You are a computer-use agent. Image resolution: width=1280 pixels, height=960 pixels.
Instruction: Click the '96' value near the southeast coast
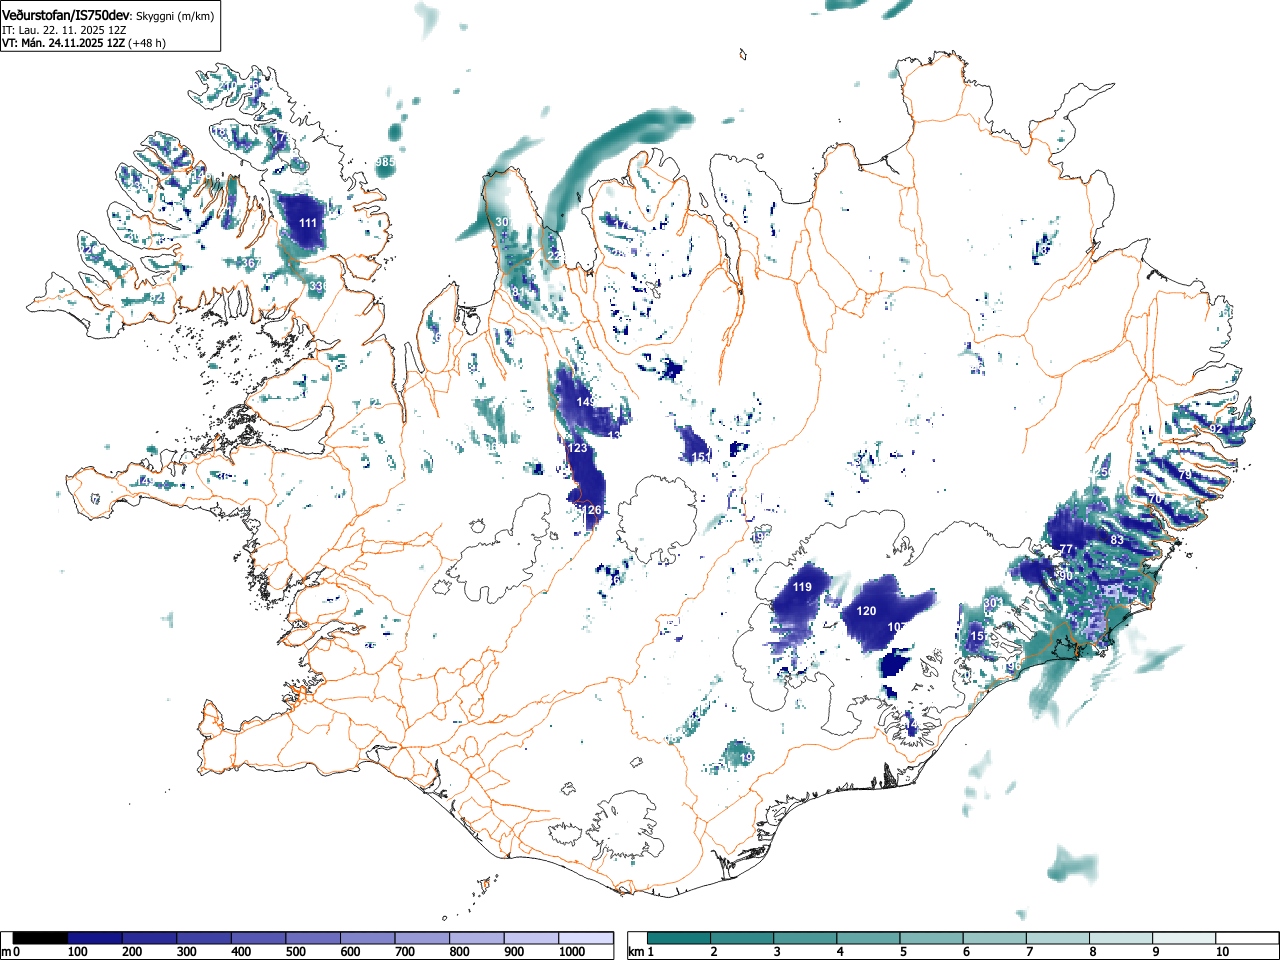coord(1013,666)
